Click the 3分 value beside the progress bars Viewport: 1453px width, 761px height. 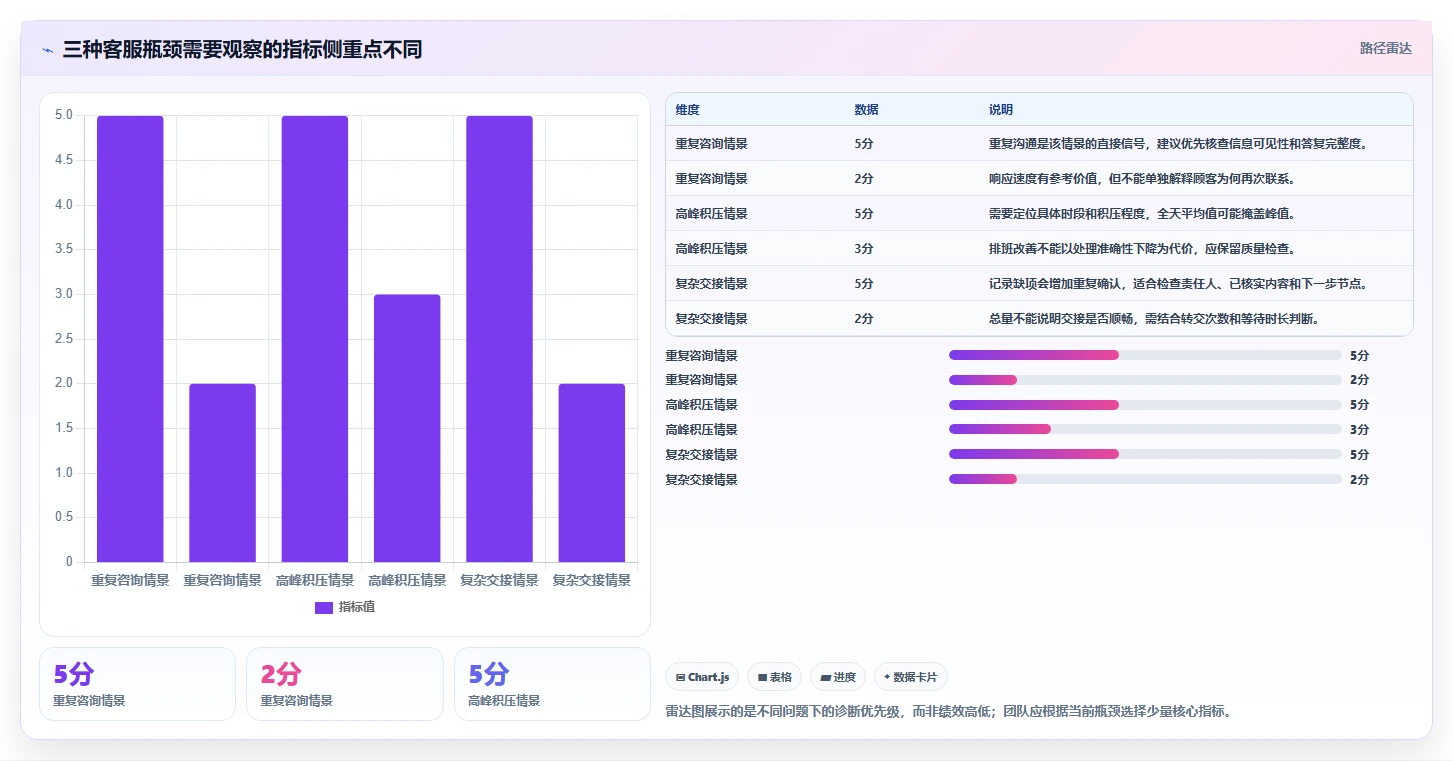tap(1359, 430)
